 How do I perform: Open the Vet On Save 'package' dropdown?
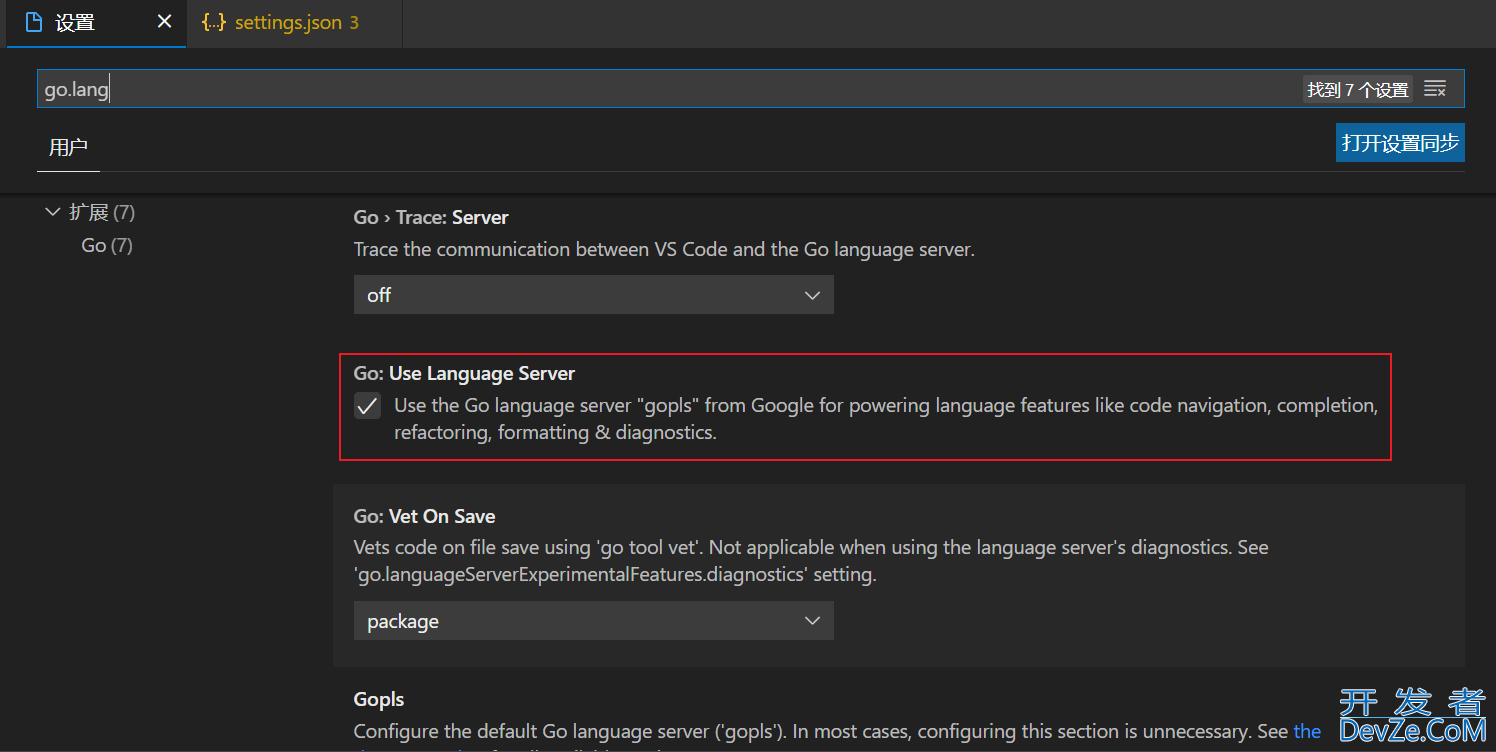[593, 621]
